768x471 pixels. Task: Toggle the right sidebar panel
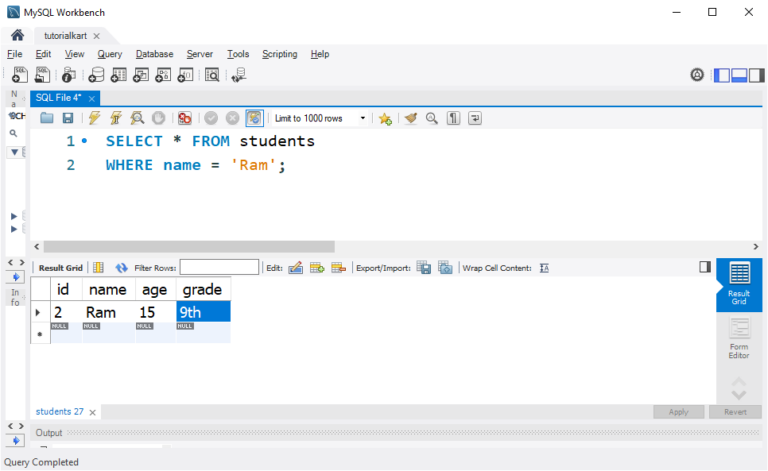756,75
